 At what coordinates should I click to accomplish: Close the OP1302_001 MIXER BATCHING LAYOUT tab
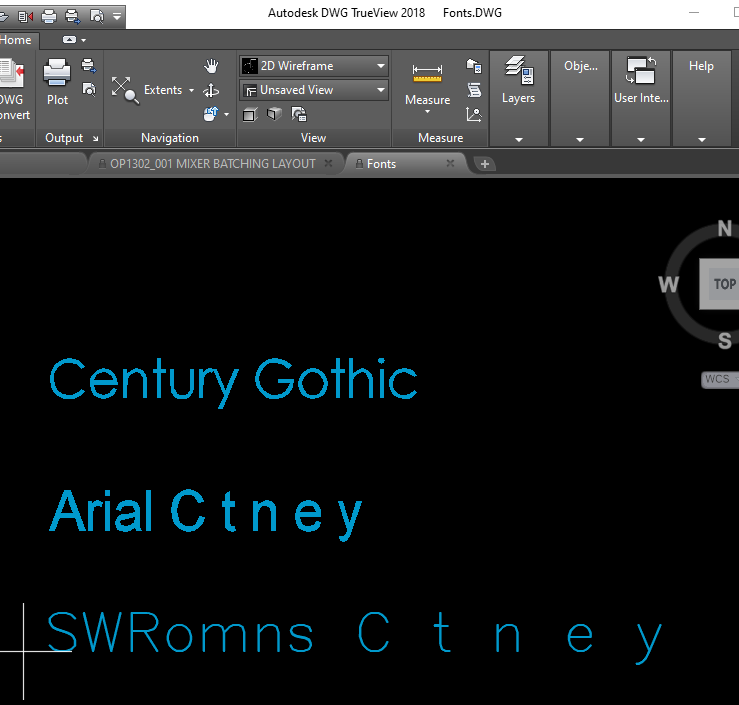328,163
